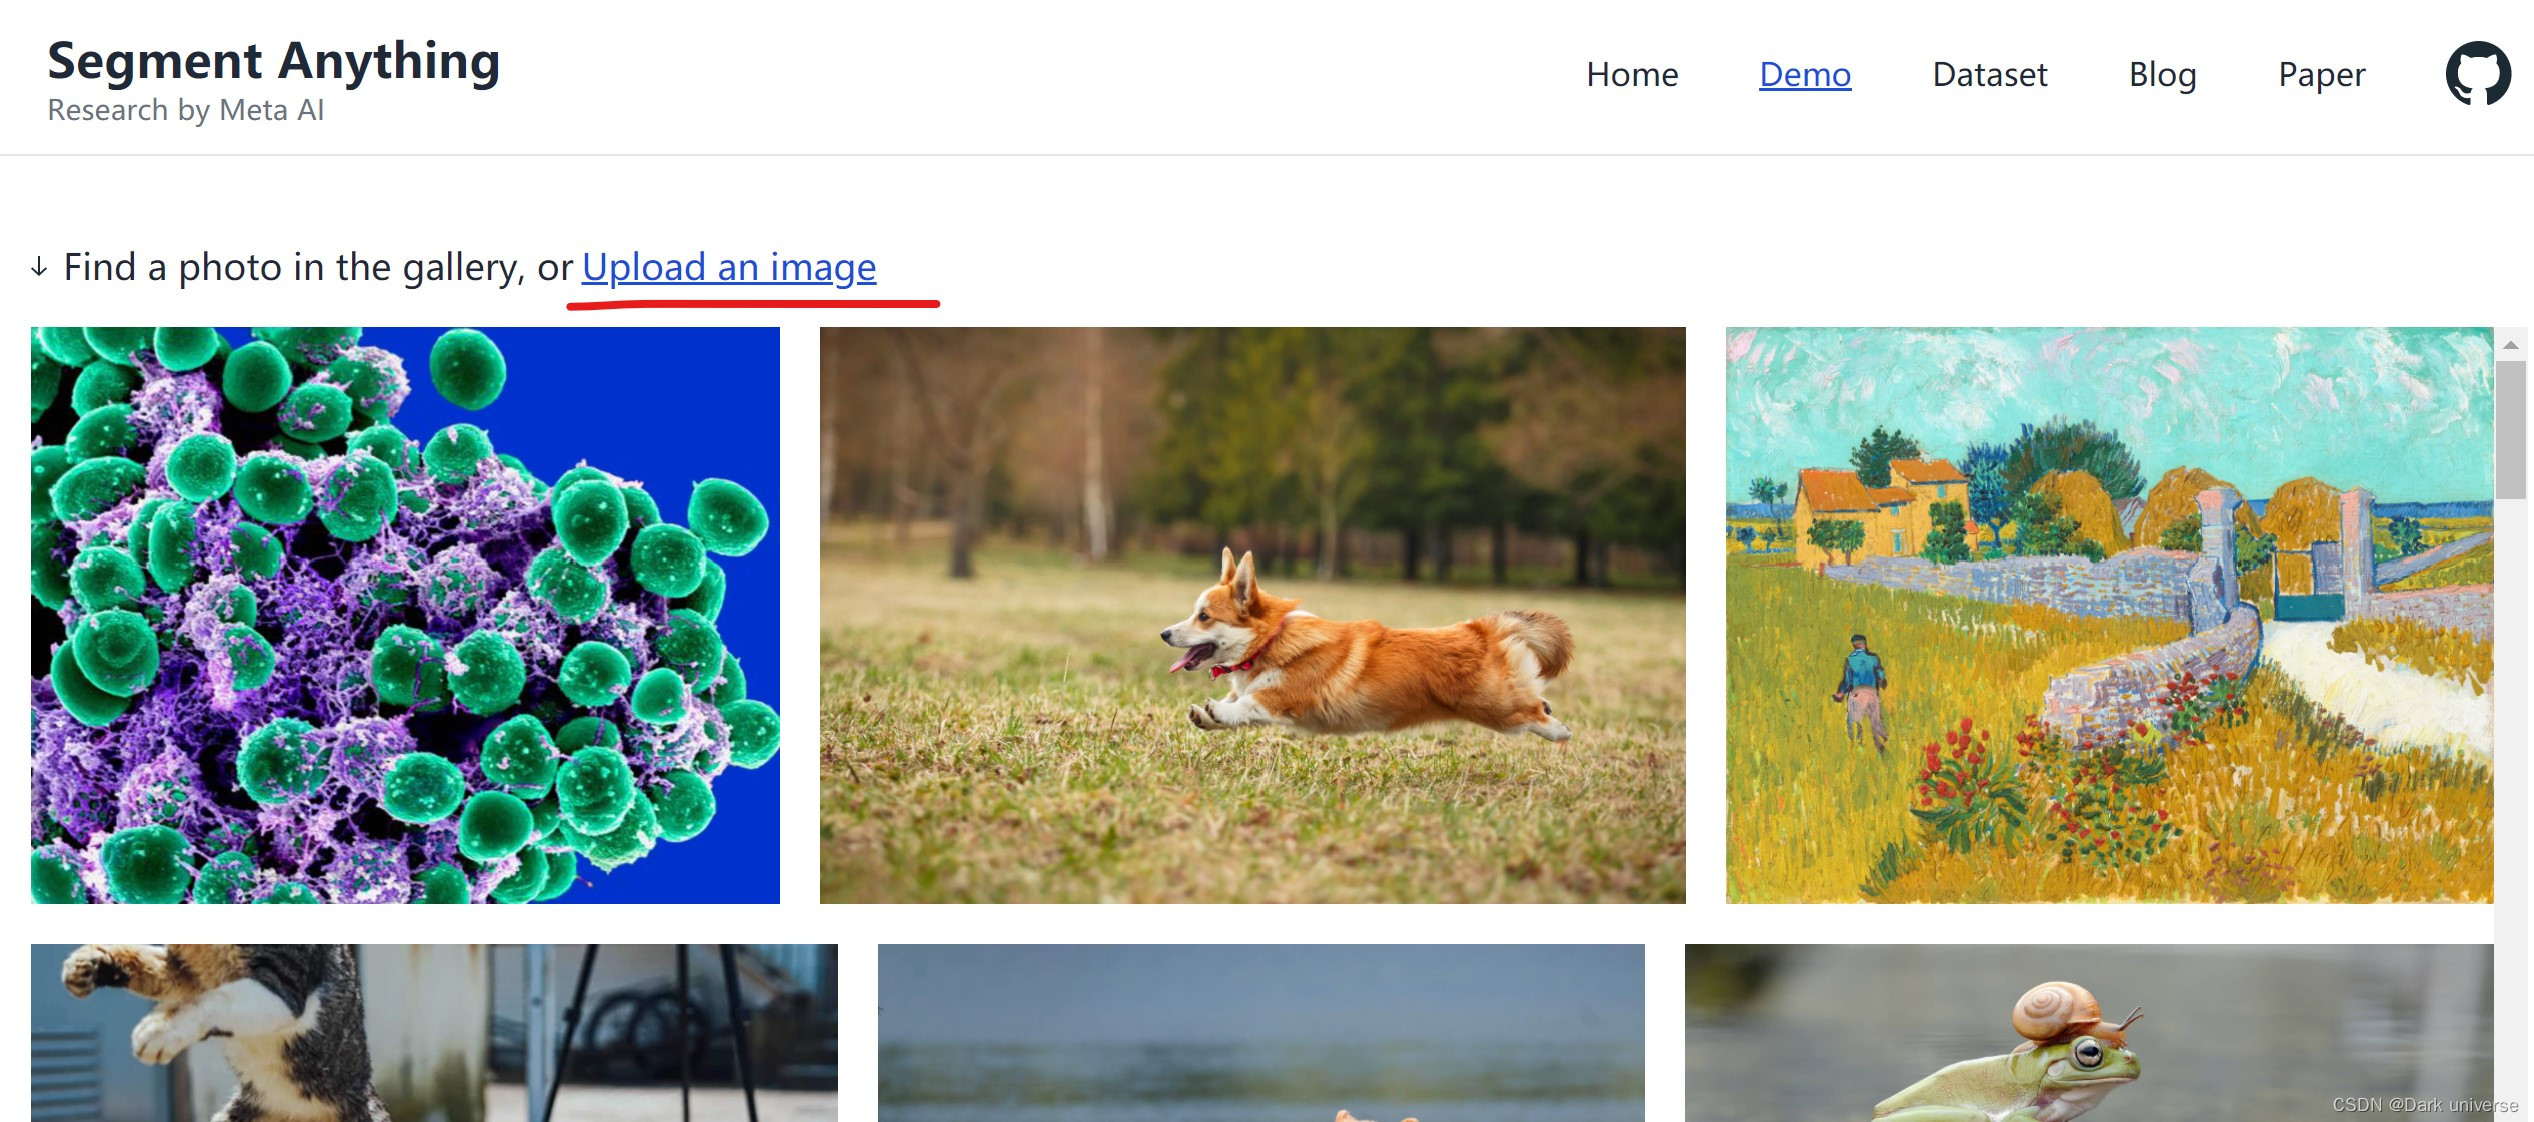Click the scrollbar up arrow
2534x1122 pixels.
[2510, 345]
